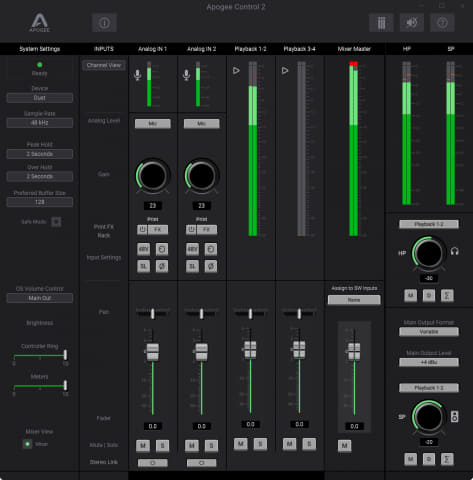Open the info panel icon
The image size is (473, 480).
(104, 23)
